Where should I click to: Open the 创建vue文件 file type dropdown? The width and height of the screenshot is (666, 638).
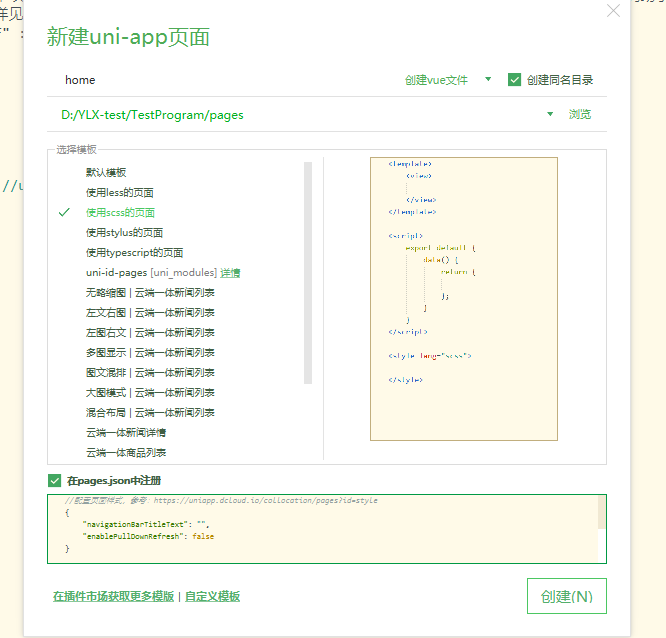pyautogui.click(x=448, y=80)
